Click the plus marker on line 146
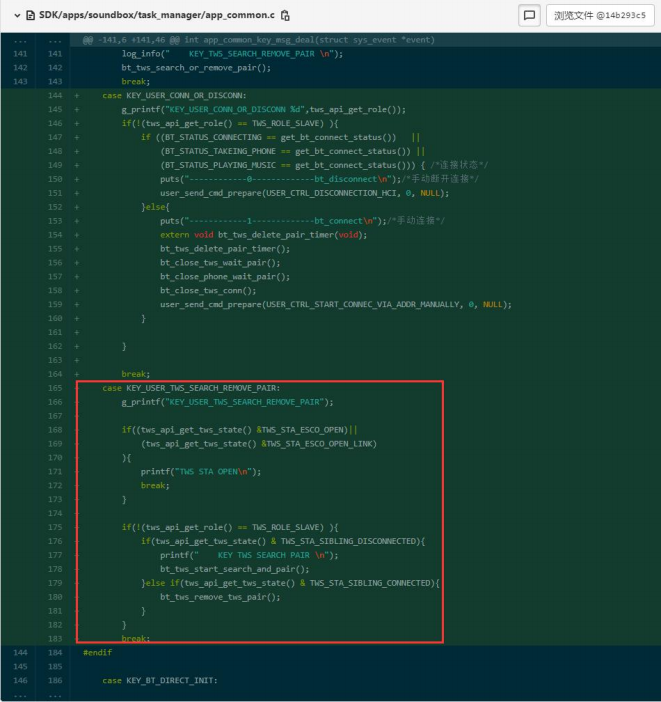661x702 pixels. tap(77, 123)
